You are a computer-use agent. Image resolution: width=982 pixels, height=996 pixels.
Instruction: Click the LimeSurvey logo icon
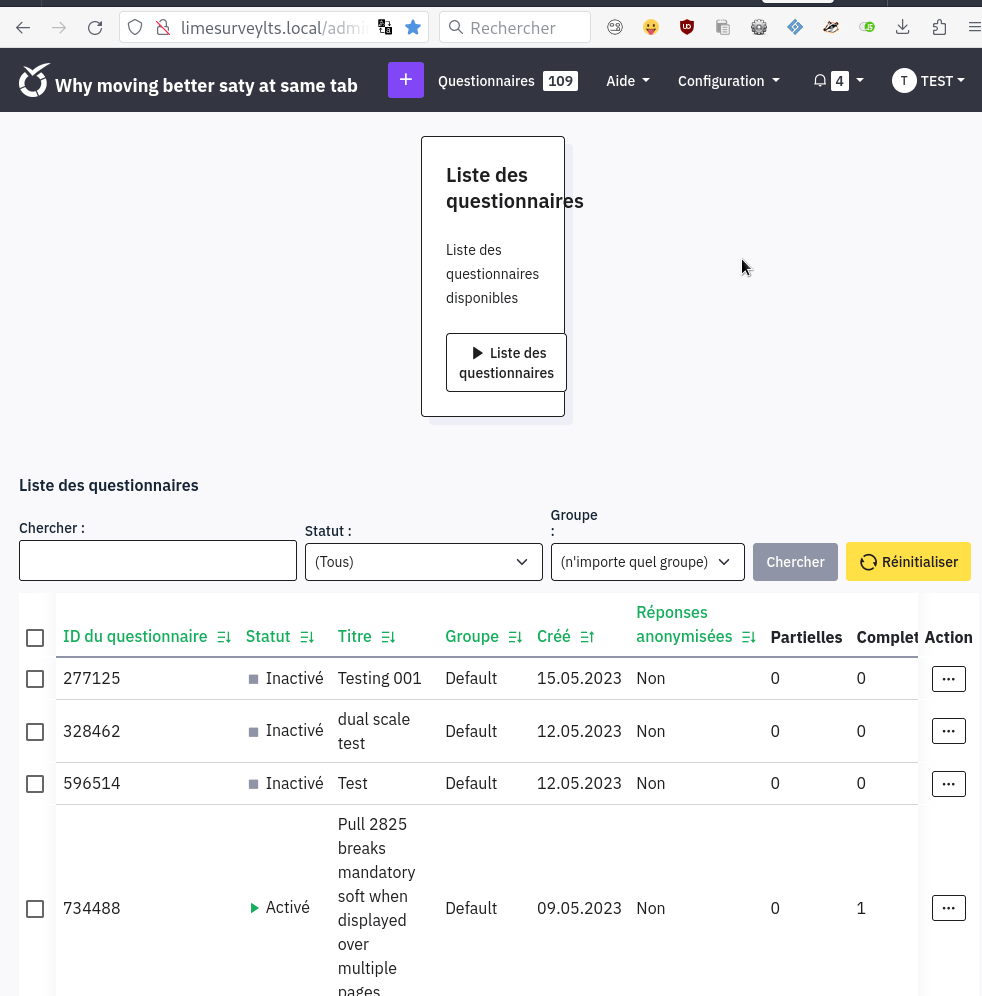coord(34,81)
